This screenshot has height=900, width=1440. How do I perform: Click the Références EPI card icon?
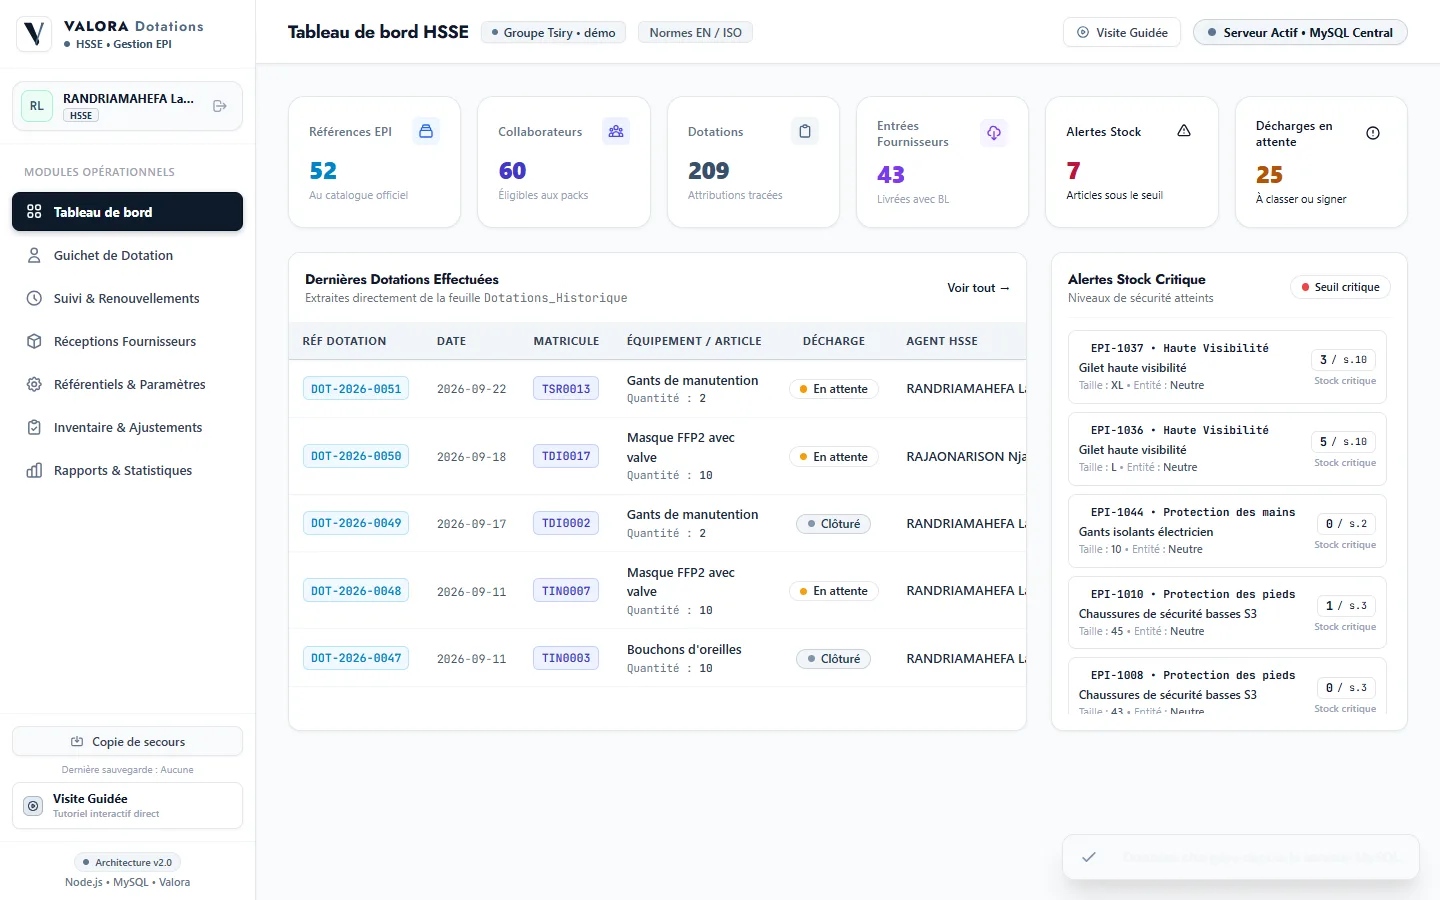(426, 131)
